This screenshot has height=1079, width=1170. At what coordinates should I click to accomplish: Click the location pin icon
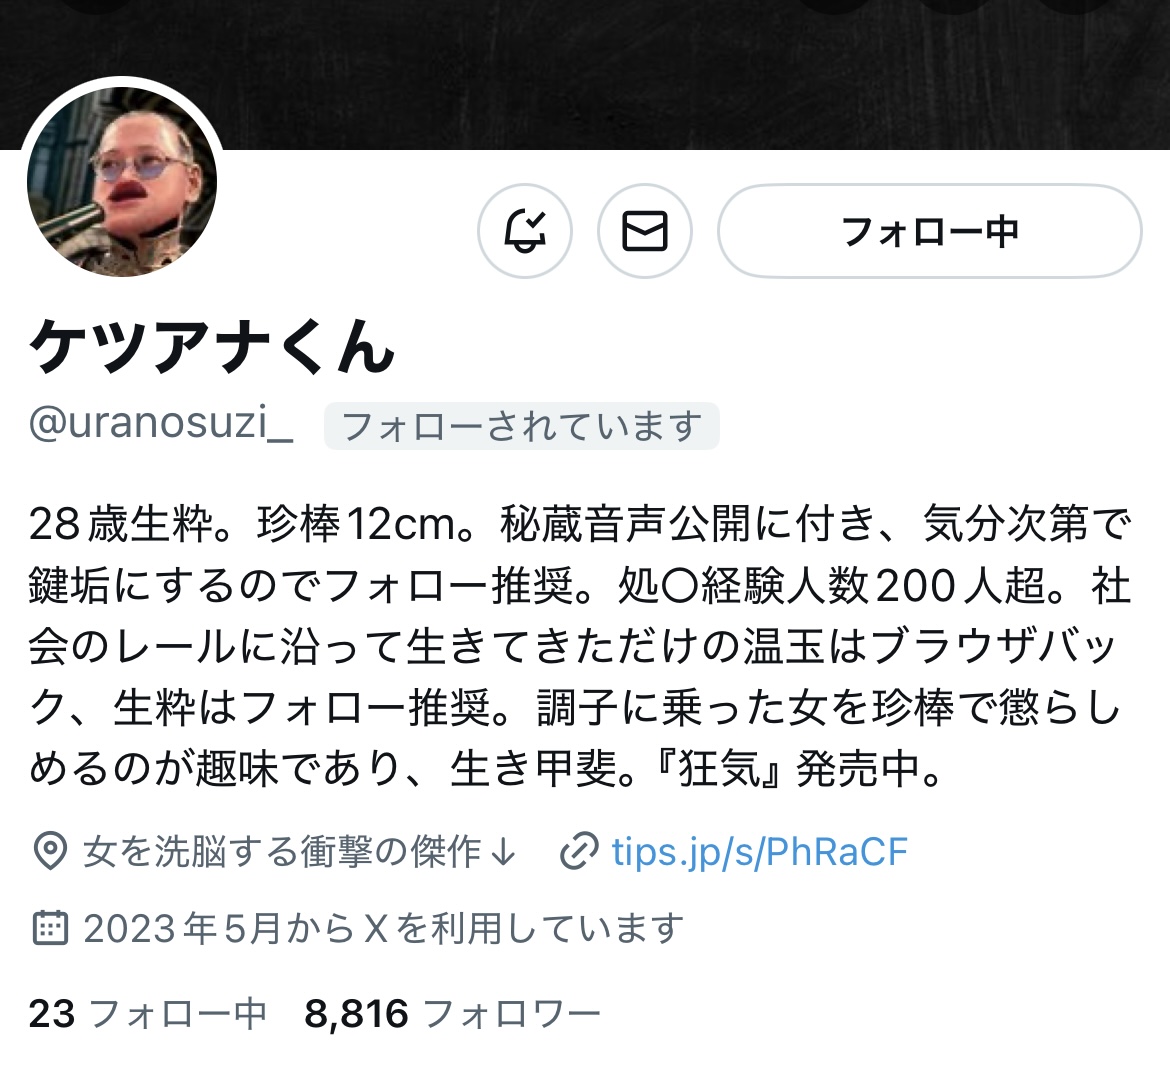coord(50,851)
